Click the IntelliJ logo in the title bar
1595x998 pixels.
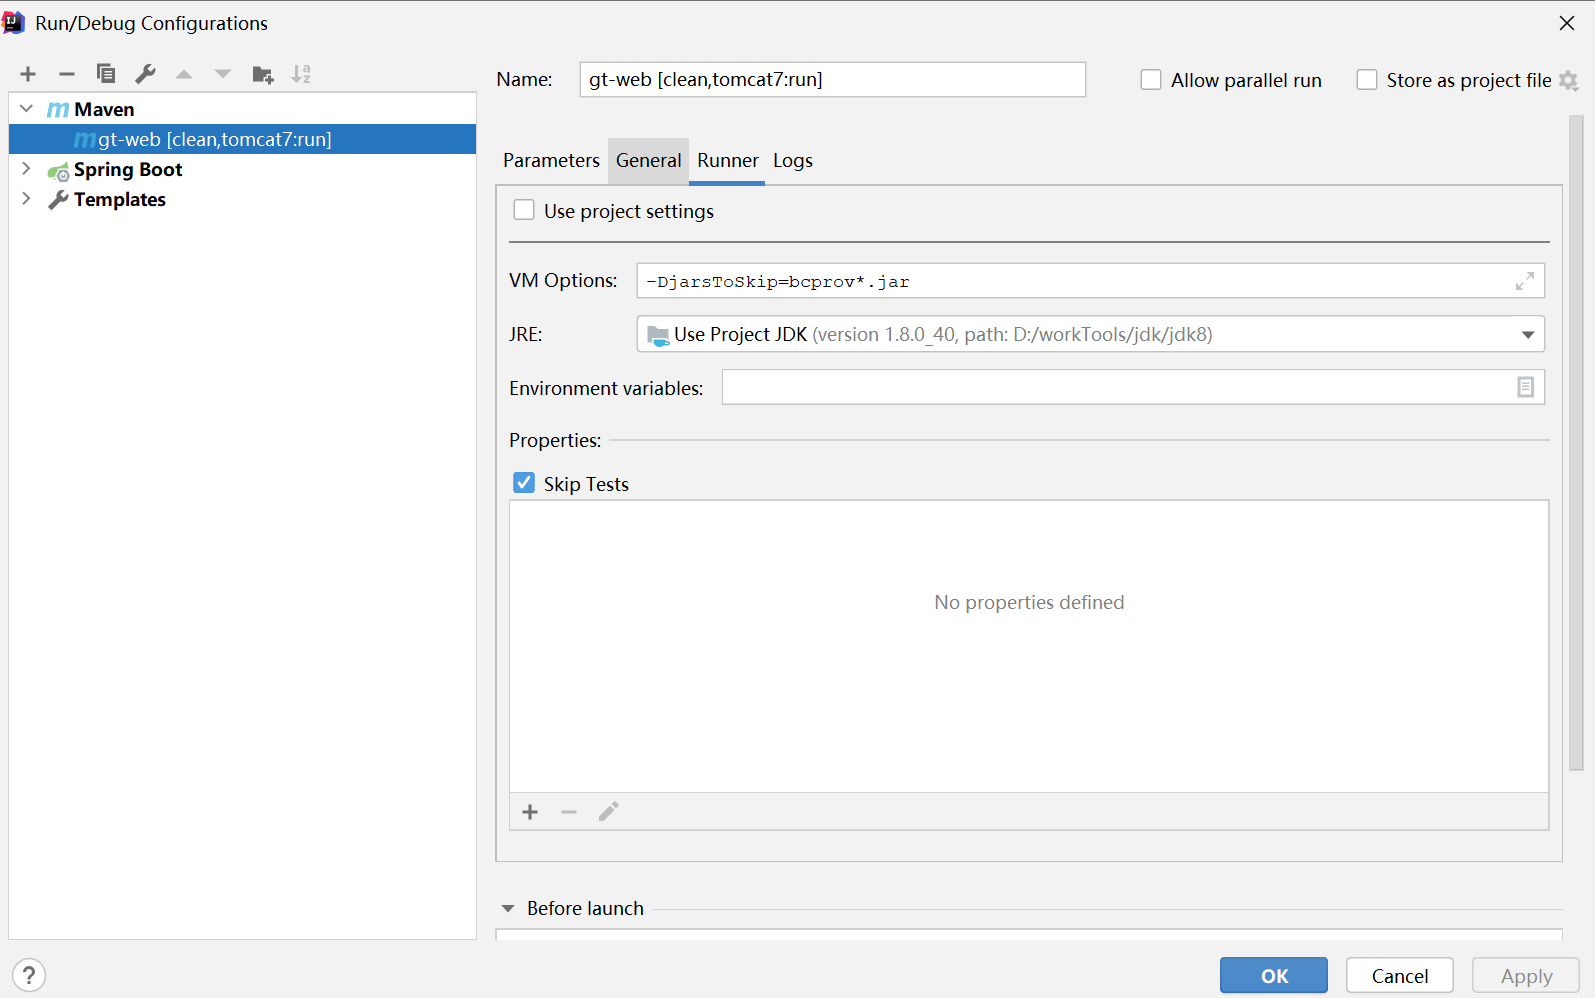point(13,22)
